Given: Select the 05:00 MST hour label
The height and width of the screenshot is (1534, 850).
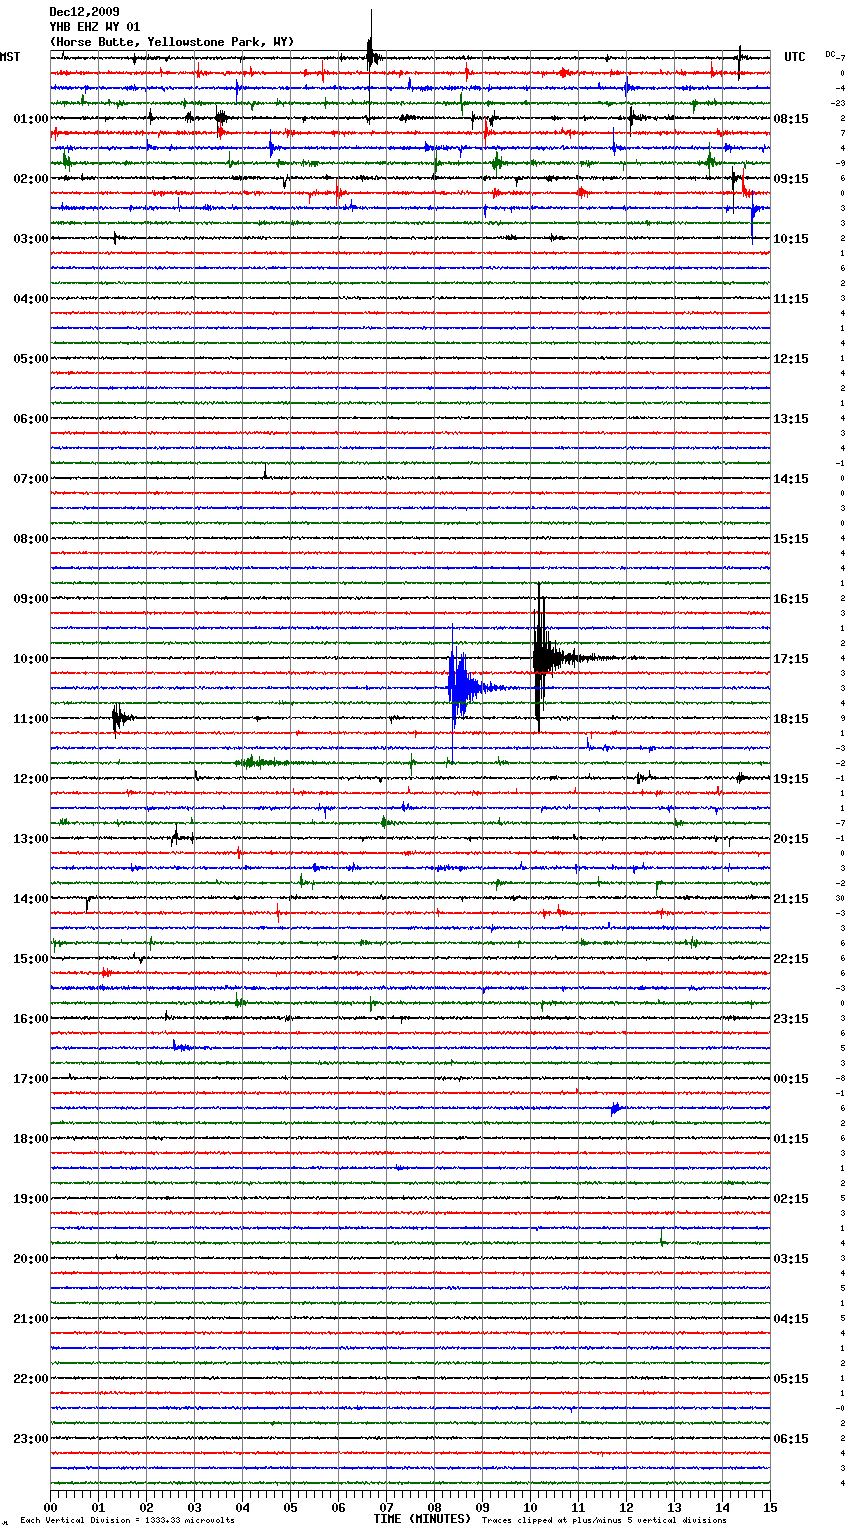Looking at the screenshot, I should [x=31, y=359].
